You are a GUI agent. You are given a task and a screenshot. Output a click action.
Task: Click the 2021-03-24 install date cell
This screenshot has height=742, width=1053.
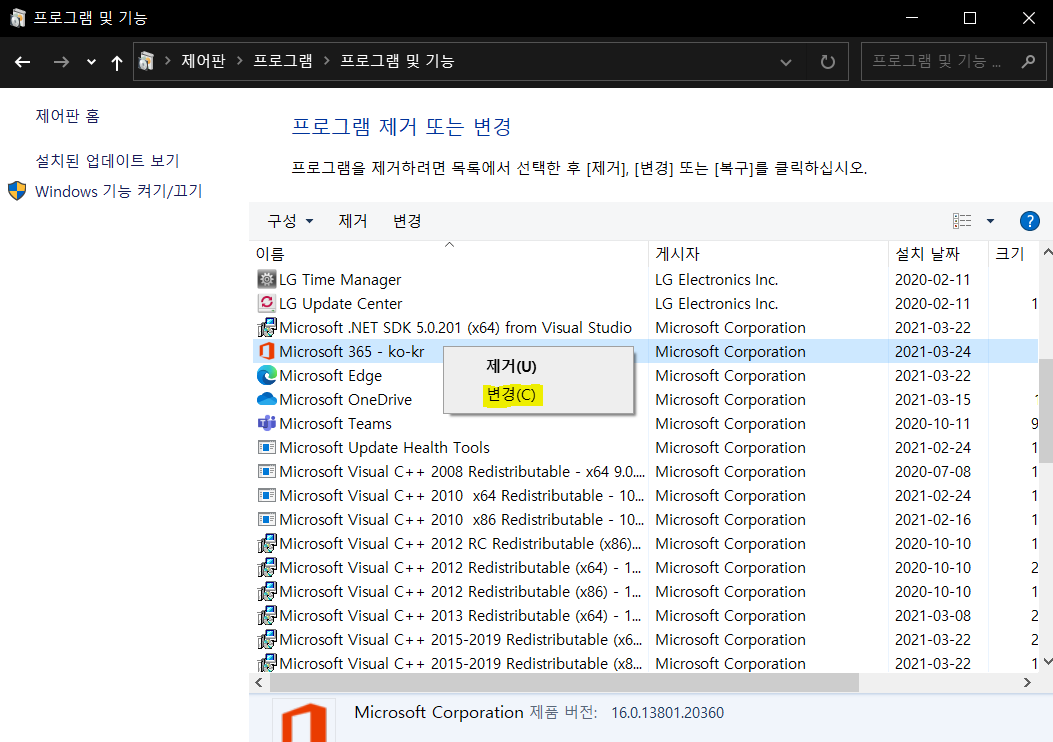click(933, 351)
